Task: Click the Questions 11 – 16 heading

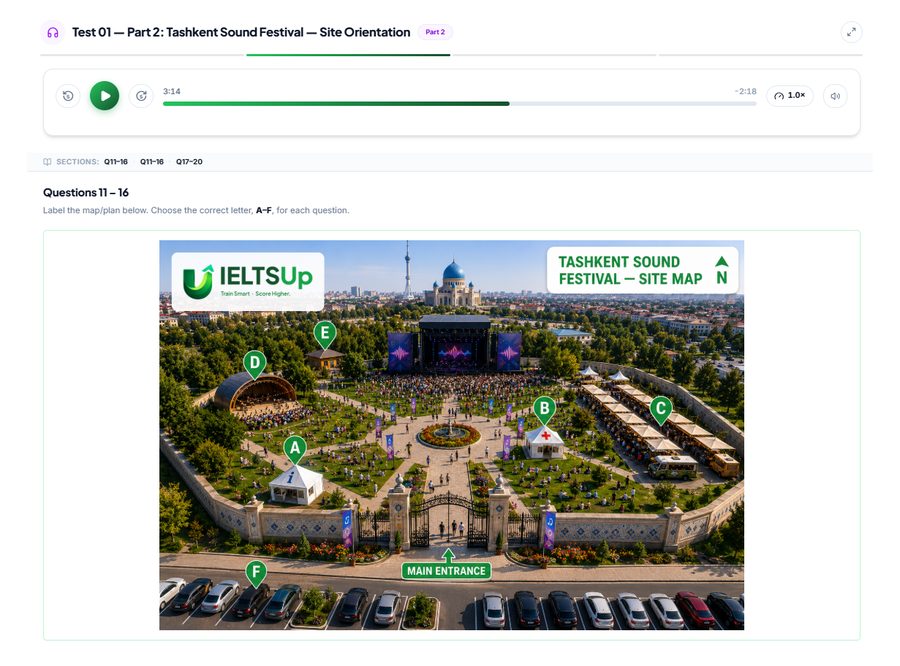Action: 86,192
